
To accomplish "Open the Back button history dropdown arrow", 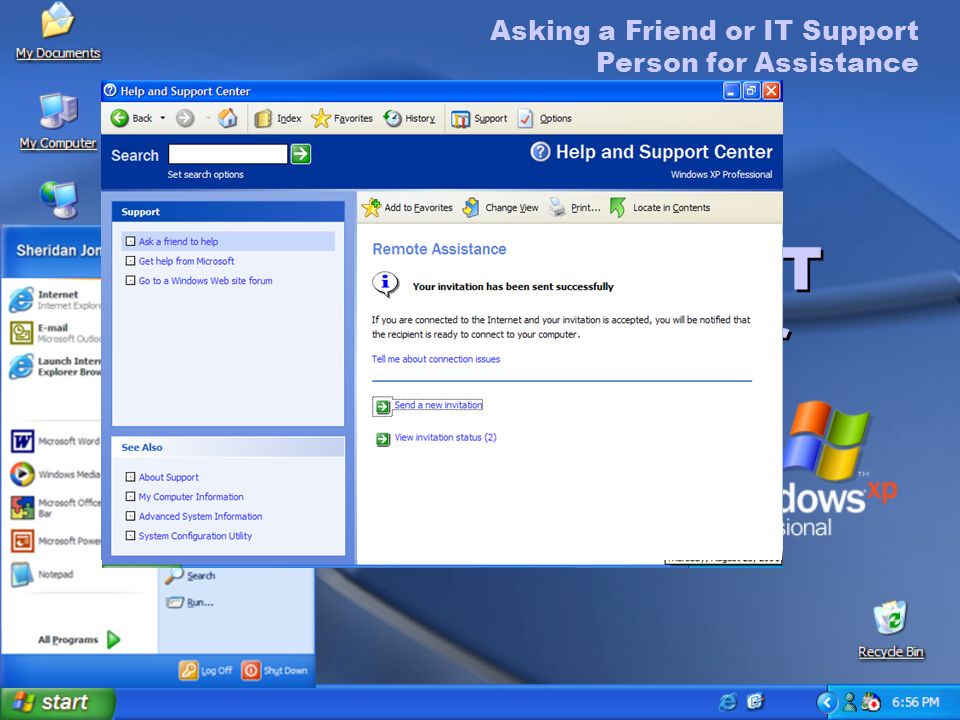I will 163,118.
